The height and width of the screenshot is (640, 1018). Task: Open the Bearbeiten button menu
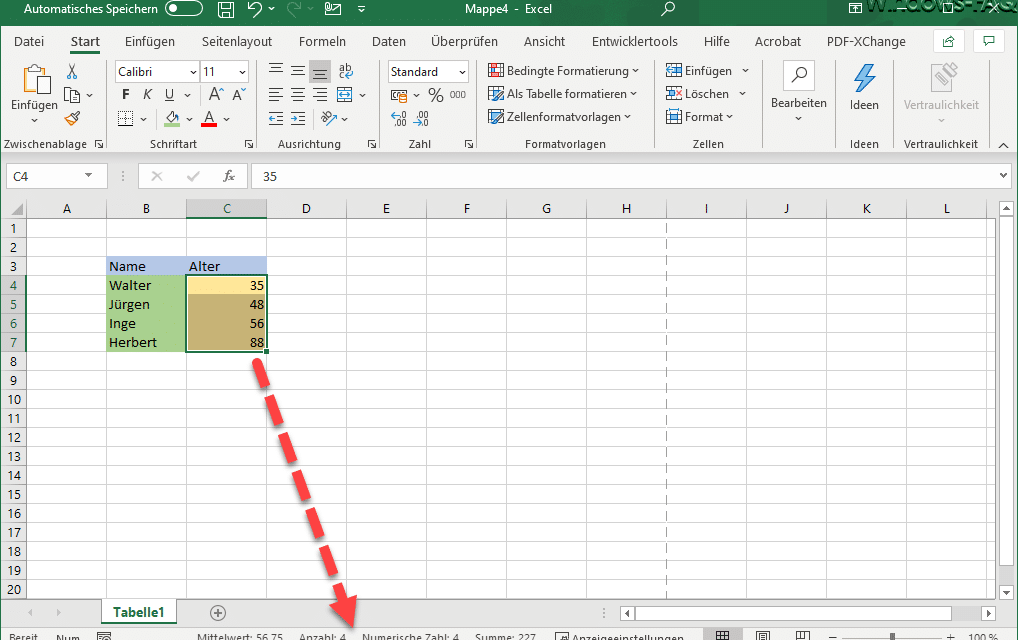(799, 93)
